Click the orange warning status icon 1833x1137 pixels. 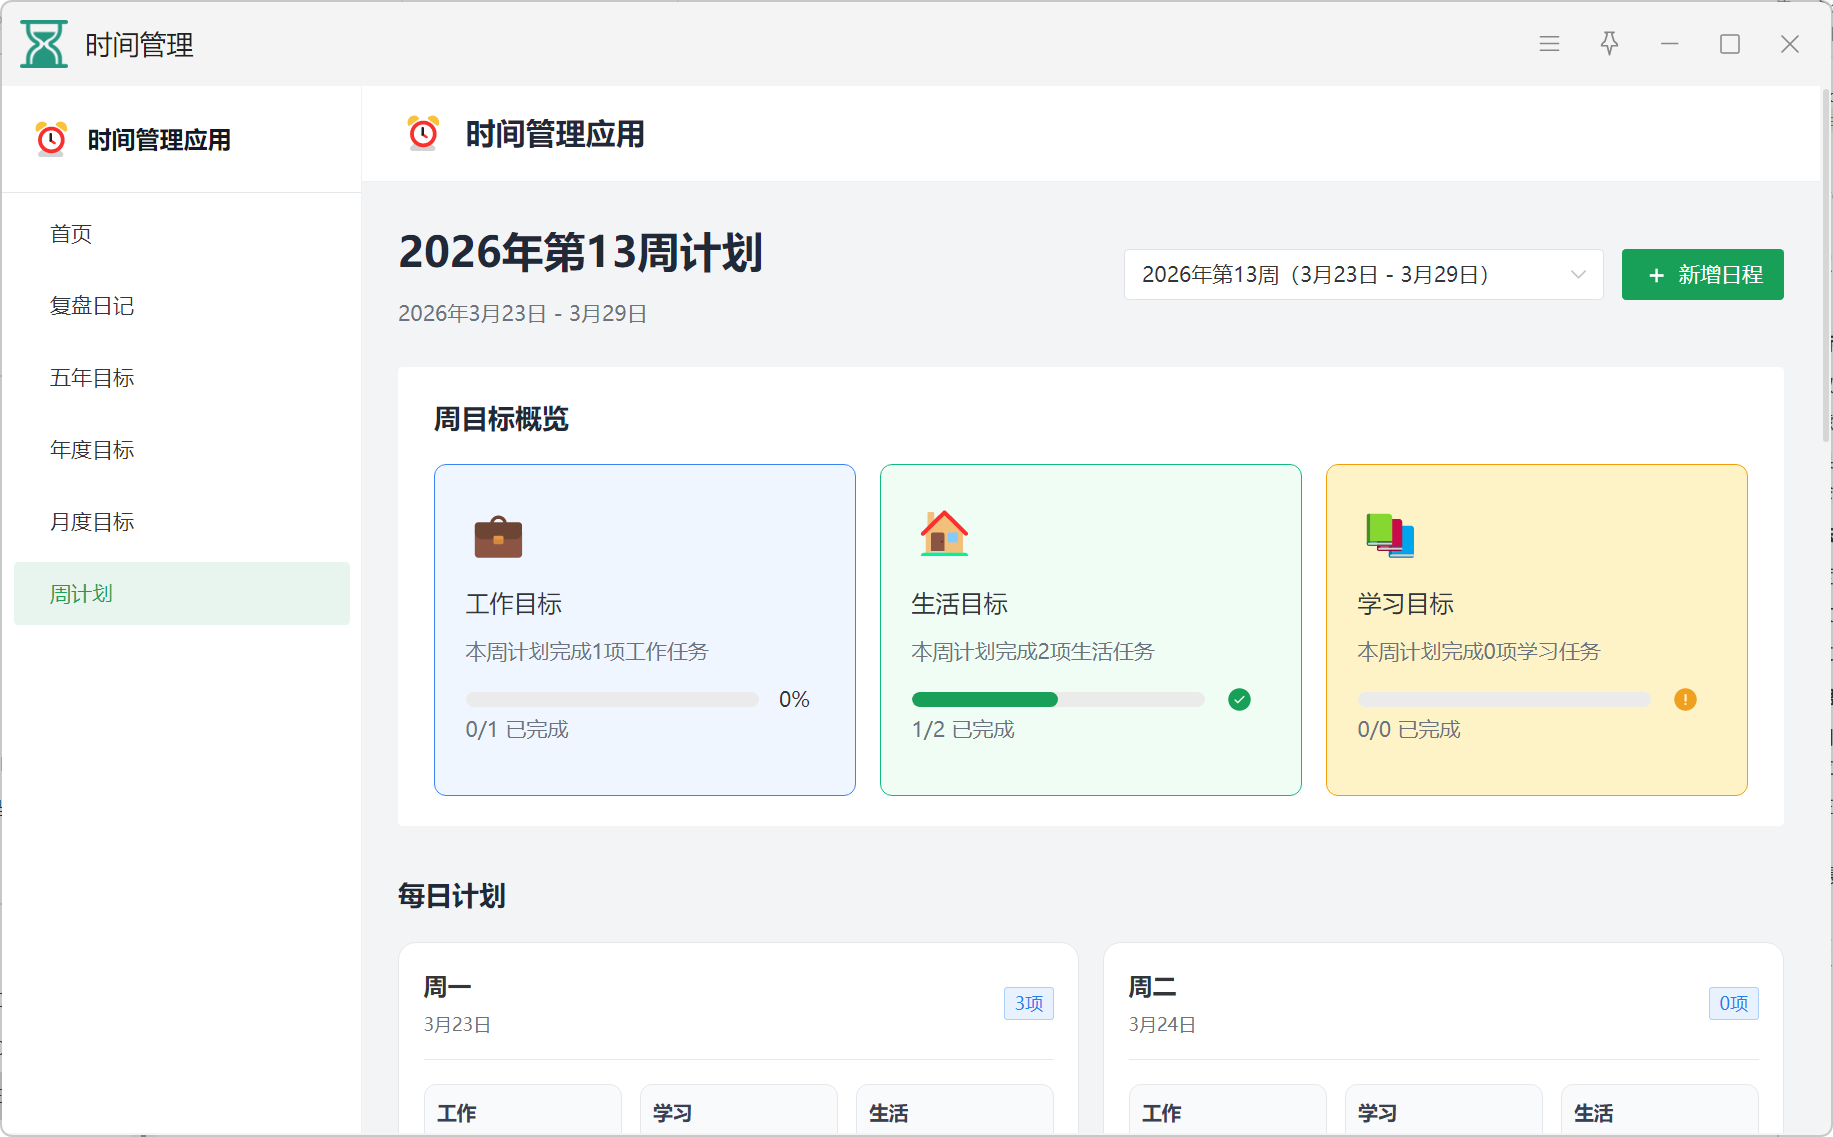[1685, 700]
